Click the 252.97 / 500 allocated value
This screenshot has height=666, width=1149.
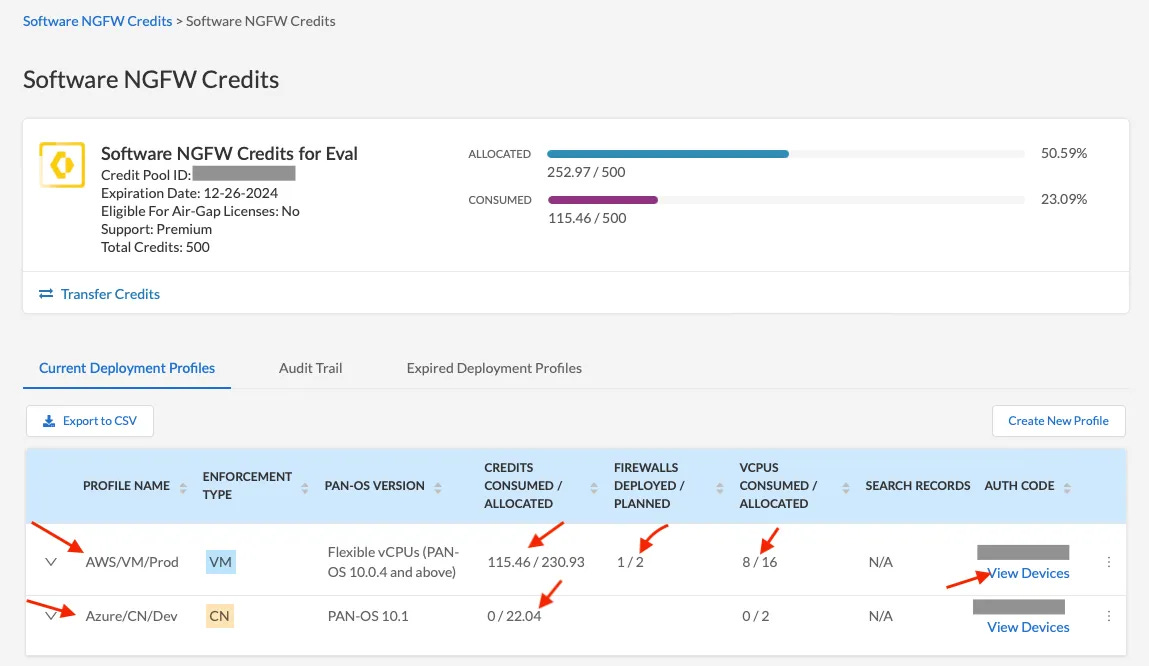[x=586, y=172]
